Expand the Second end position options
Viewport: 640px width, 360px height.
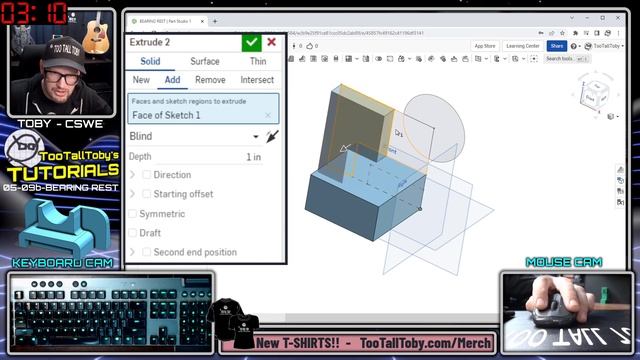(x=133, y=252)
